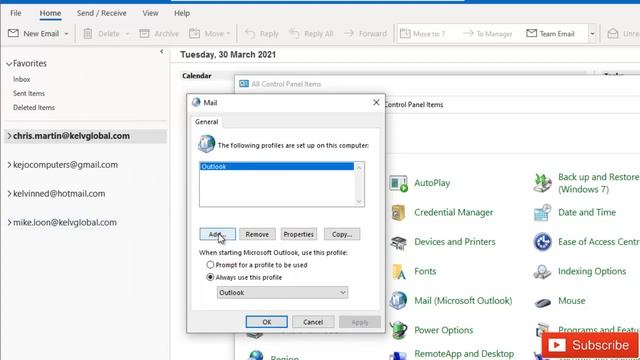Open RemoteApp and Desktop link
The width and height of the screenshot is (640, 360).
point(464,353)
